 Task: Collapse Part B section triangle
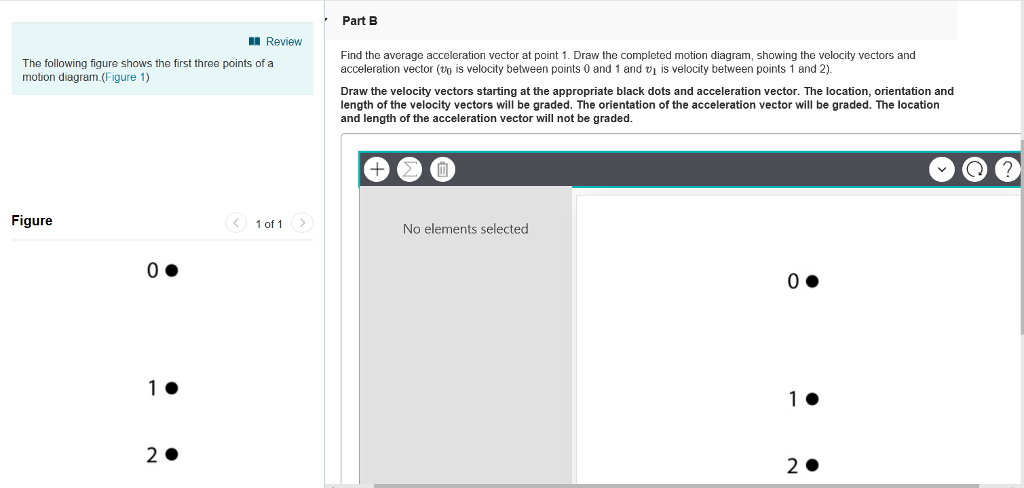tap(328, 19)
